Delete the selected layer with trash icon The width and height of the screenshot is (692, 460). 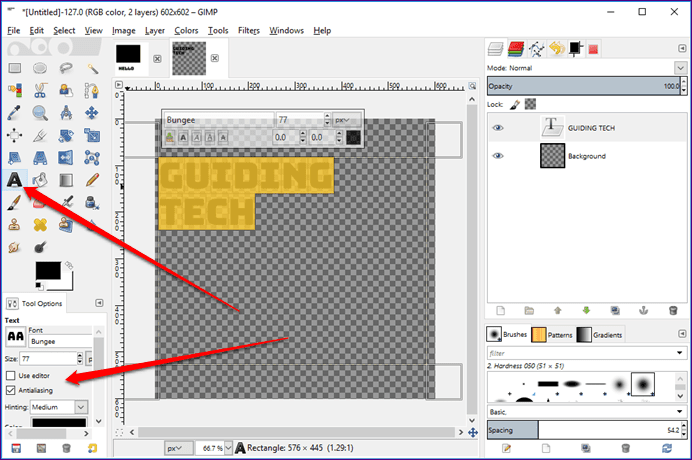point(673,311)
